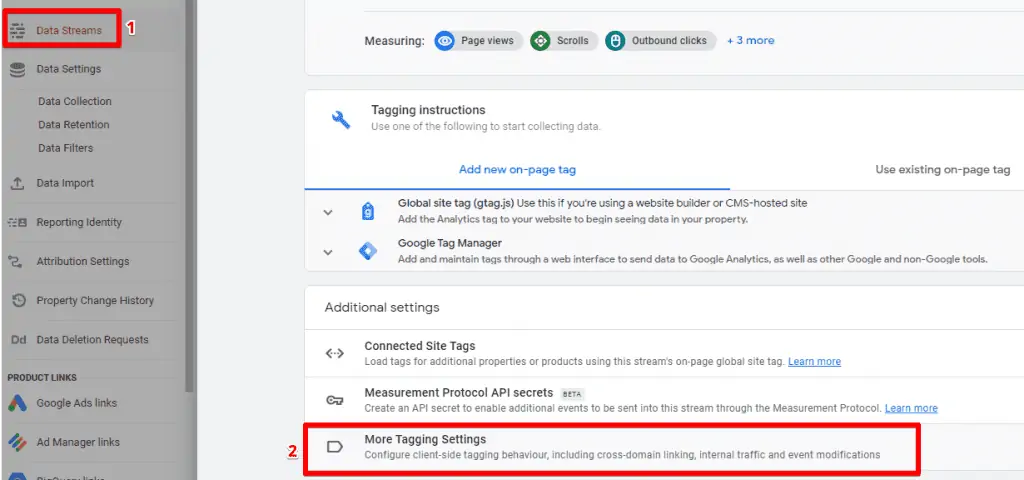
Task: Switch to Add new on-page tag tab
Action: (517, 170)
